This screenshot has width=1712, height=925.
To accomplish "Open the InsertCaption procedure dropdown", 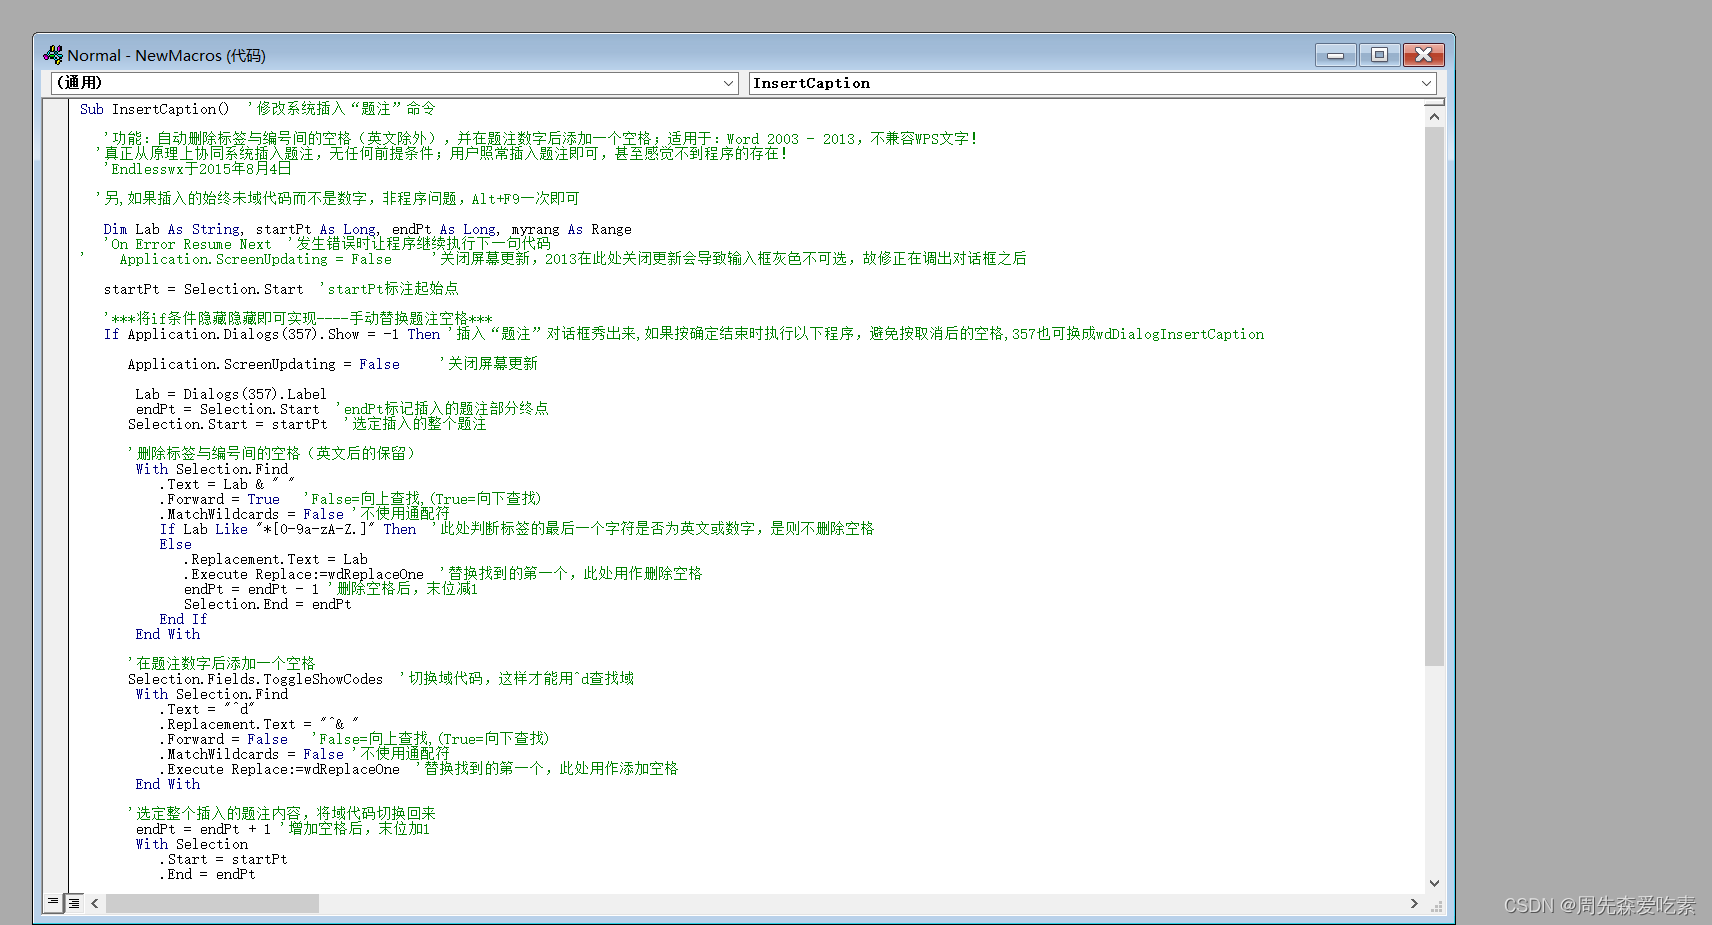I will [x=1092, y=83].
